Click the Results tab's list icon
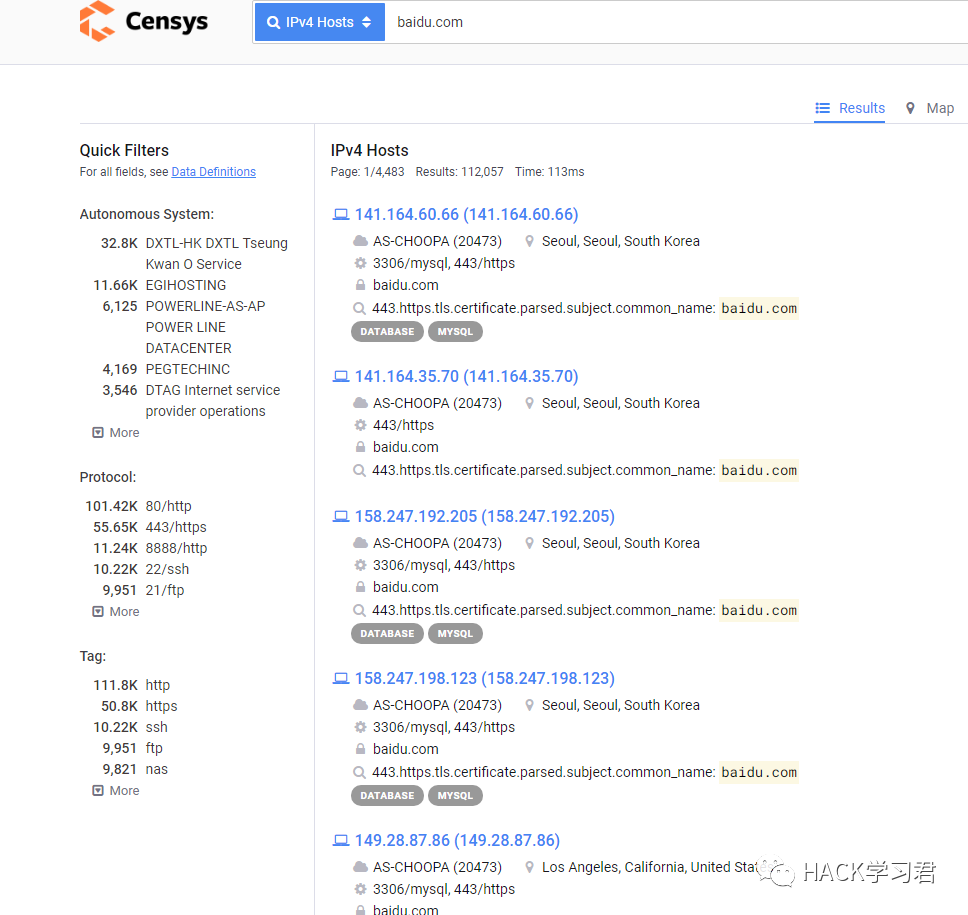Viewport: 968px width, 915px height. [822, 108]
